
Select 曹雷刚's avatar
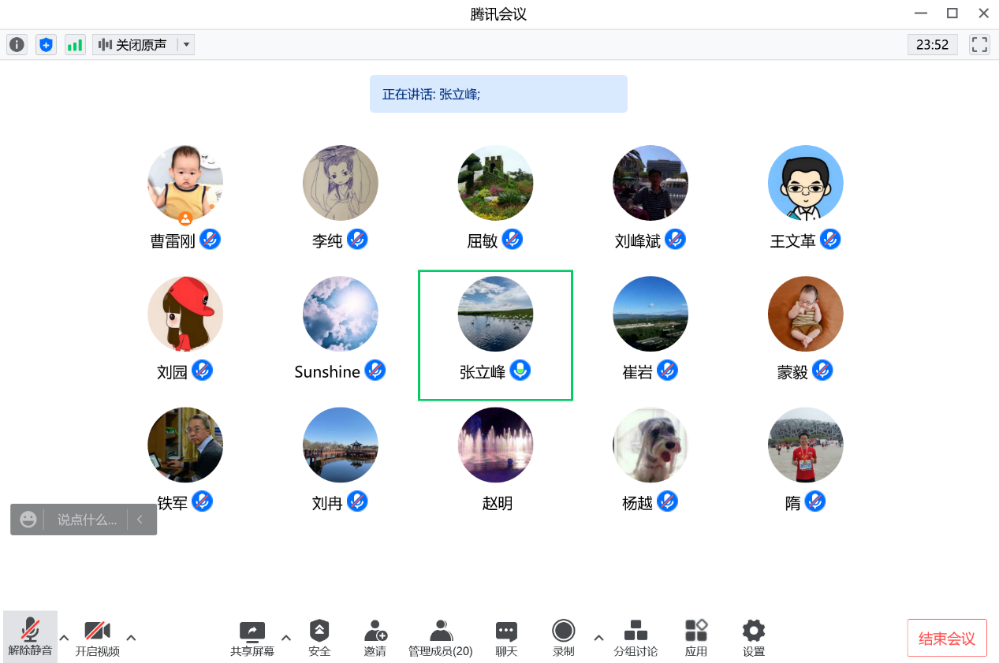click(185, 183)
